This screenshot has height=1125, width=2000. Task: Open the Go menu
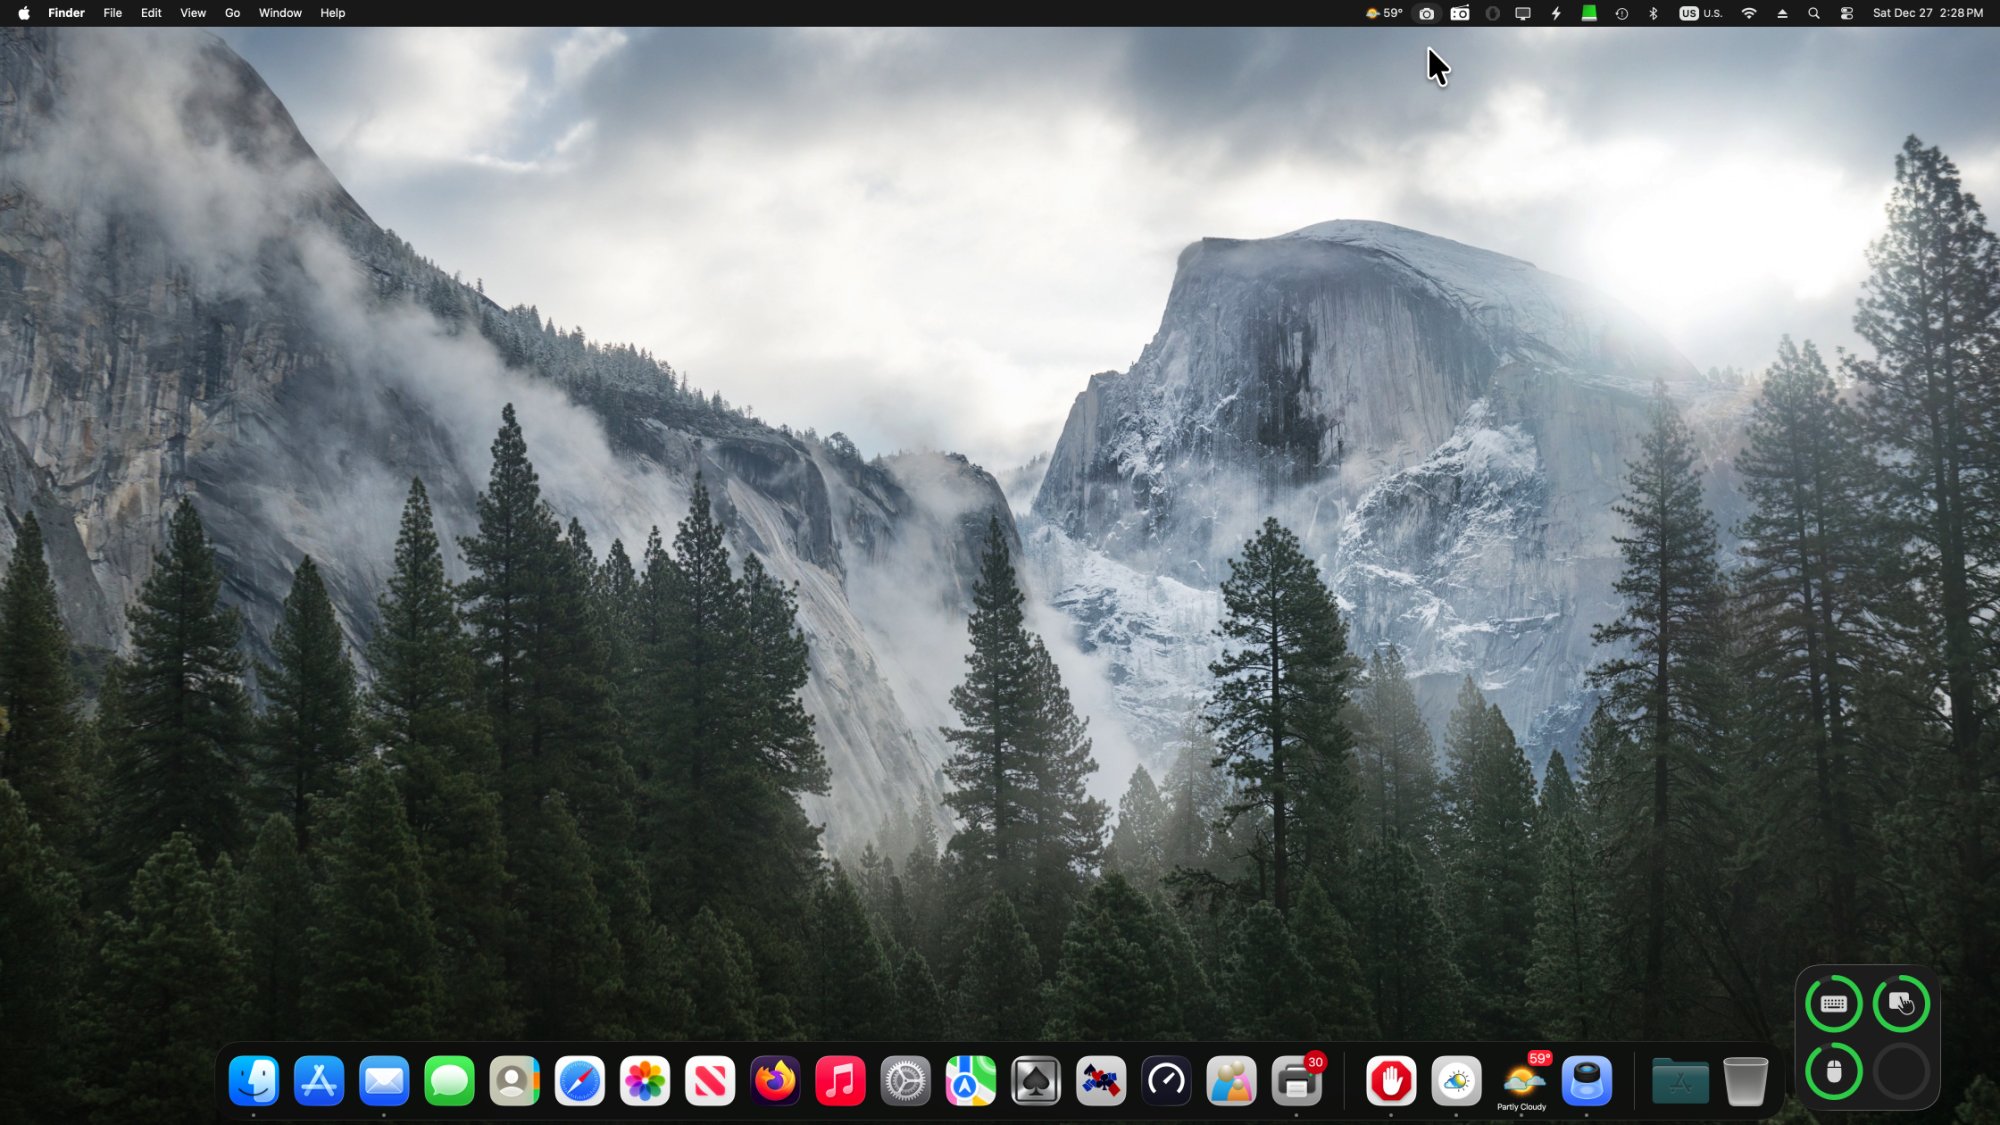232,13
